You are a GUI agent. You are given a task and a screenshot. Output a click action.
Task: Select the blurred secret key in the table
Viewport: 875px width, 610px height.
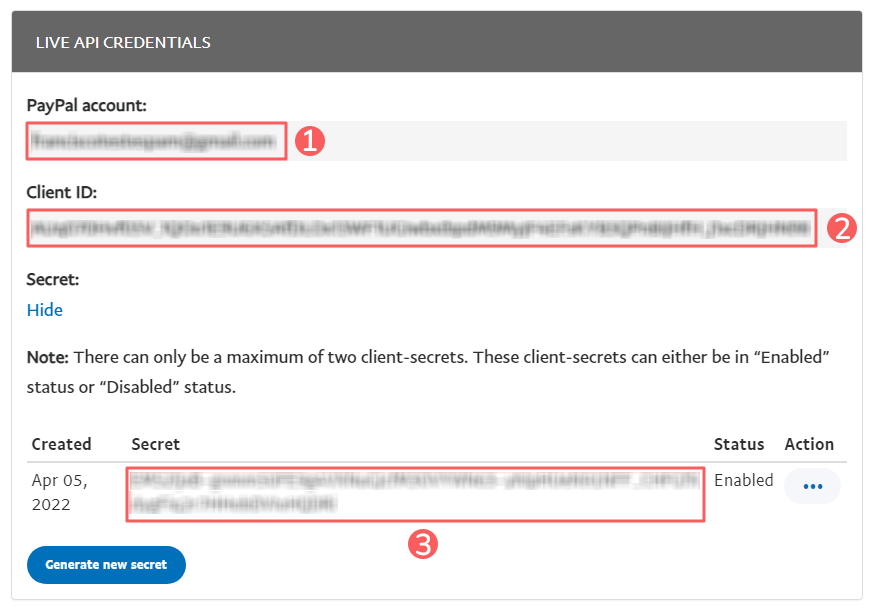coord(415,493)
